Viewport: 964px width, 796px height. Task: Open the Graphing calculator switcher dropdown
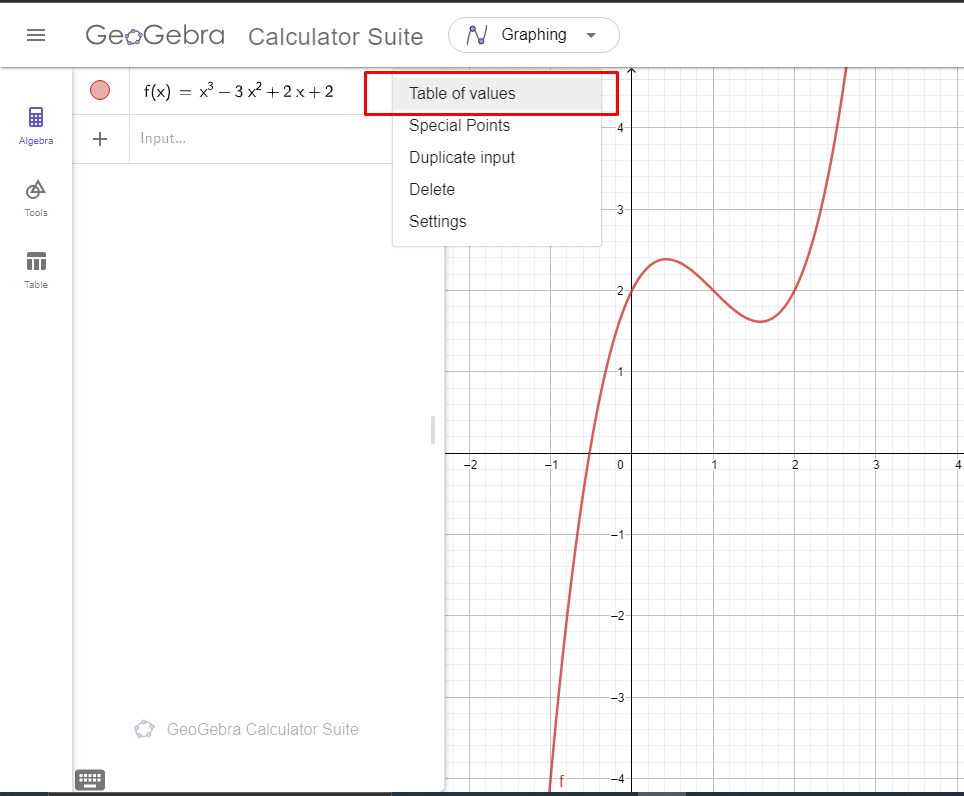(x=533, y=35)
